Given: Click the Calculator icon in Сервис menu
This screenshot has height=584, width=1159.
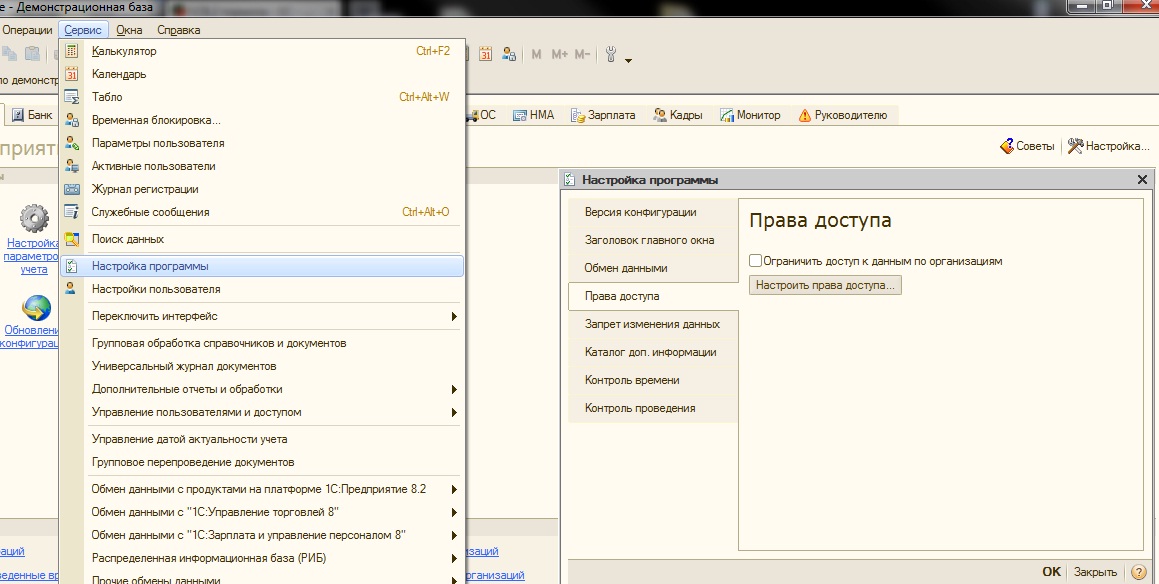Looking at the screenshot, I should [71, 51].
